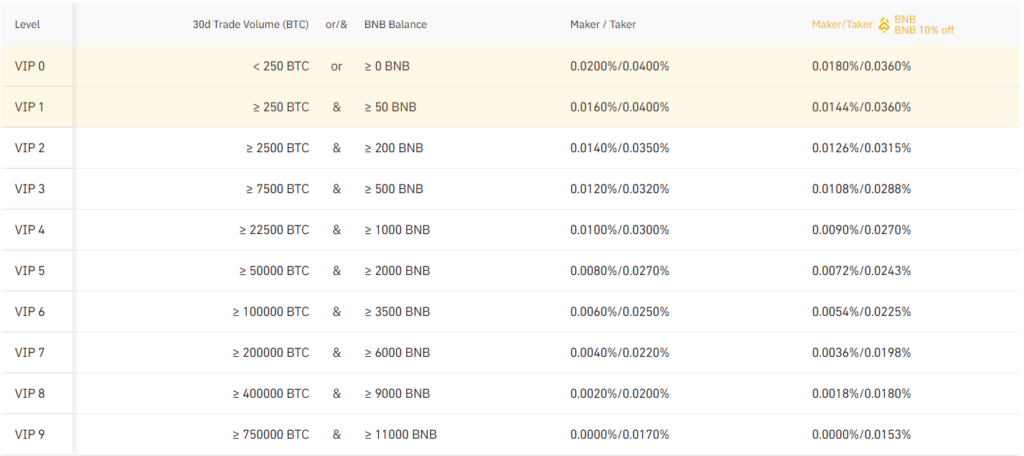Click the VIP 7 level label
Image resolution: width=1024 pixels, height=456 pixels.
30,353
